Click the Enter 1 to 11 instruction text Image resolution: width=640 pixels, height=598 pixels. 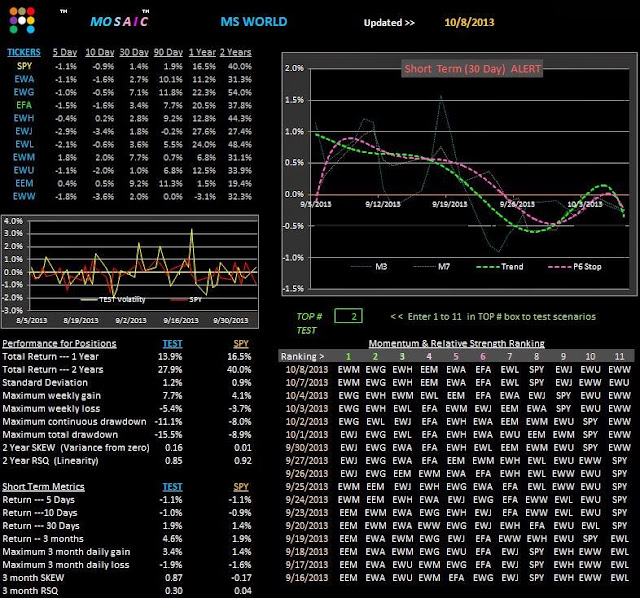[493, 317]
